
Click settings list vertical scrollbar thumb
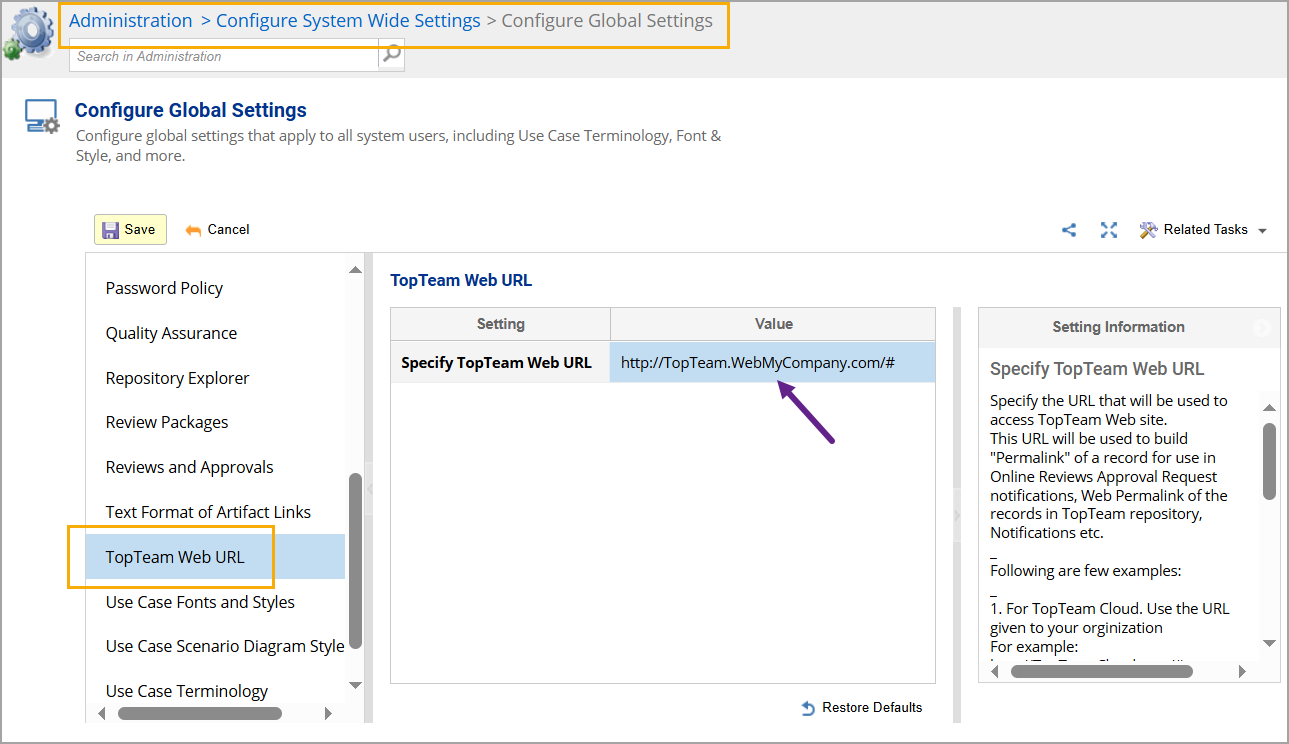(355, 561)
